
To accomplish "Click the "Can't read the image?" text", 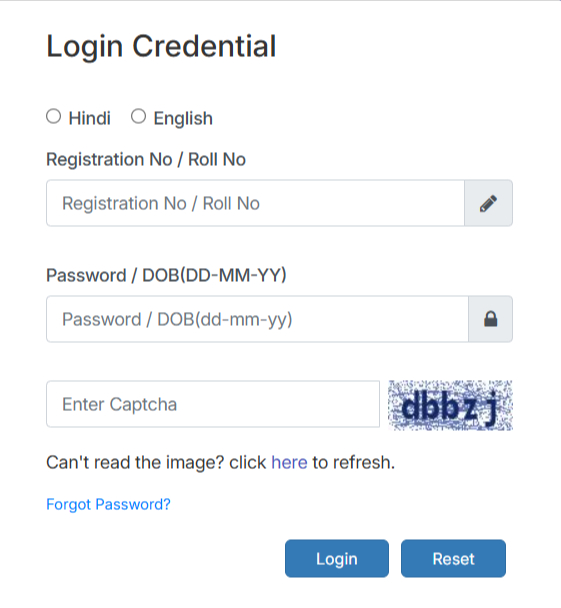I will pos(135,463).
